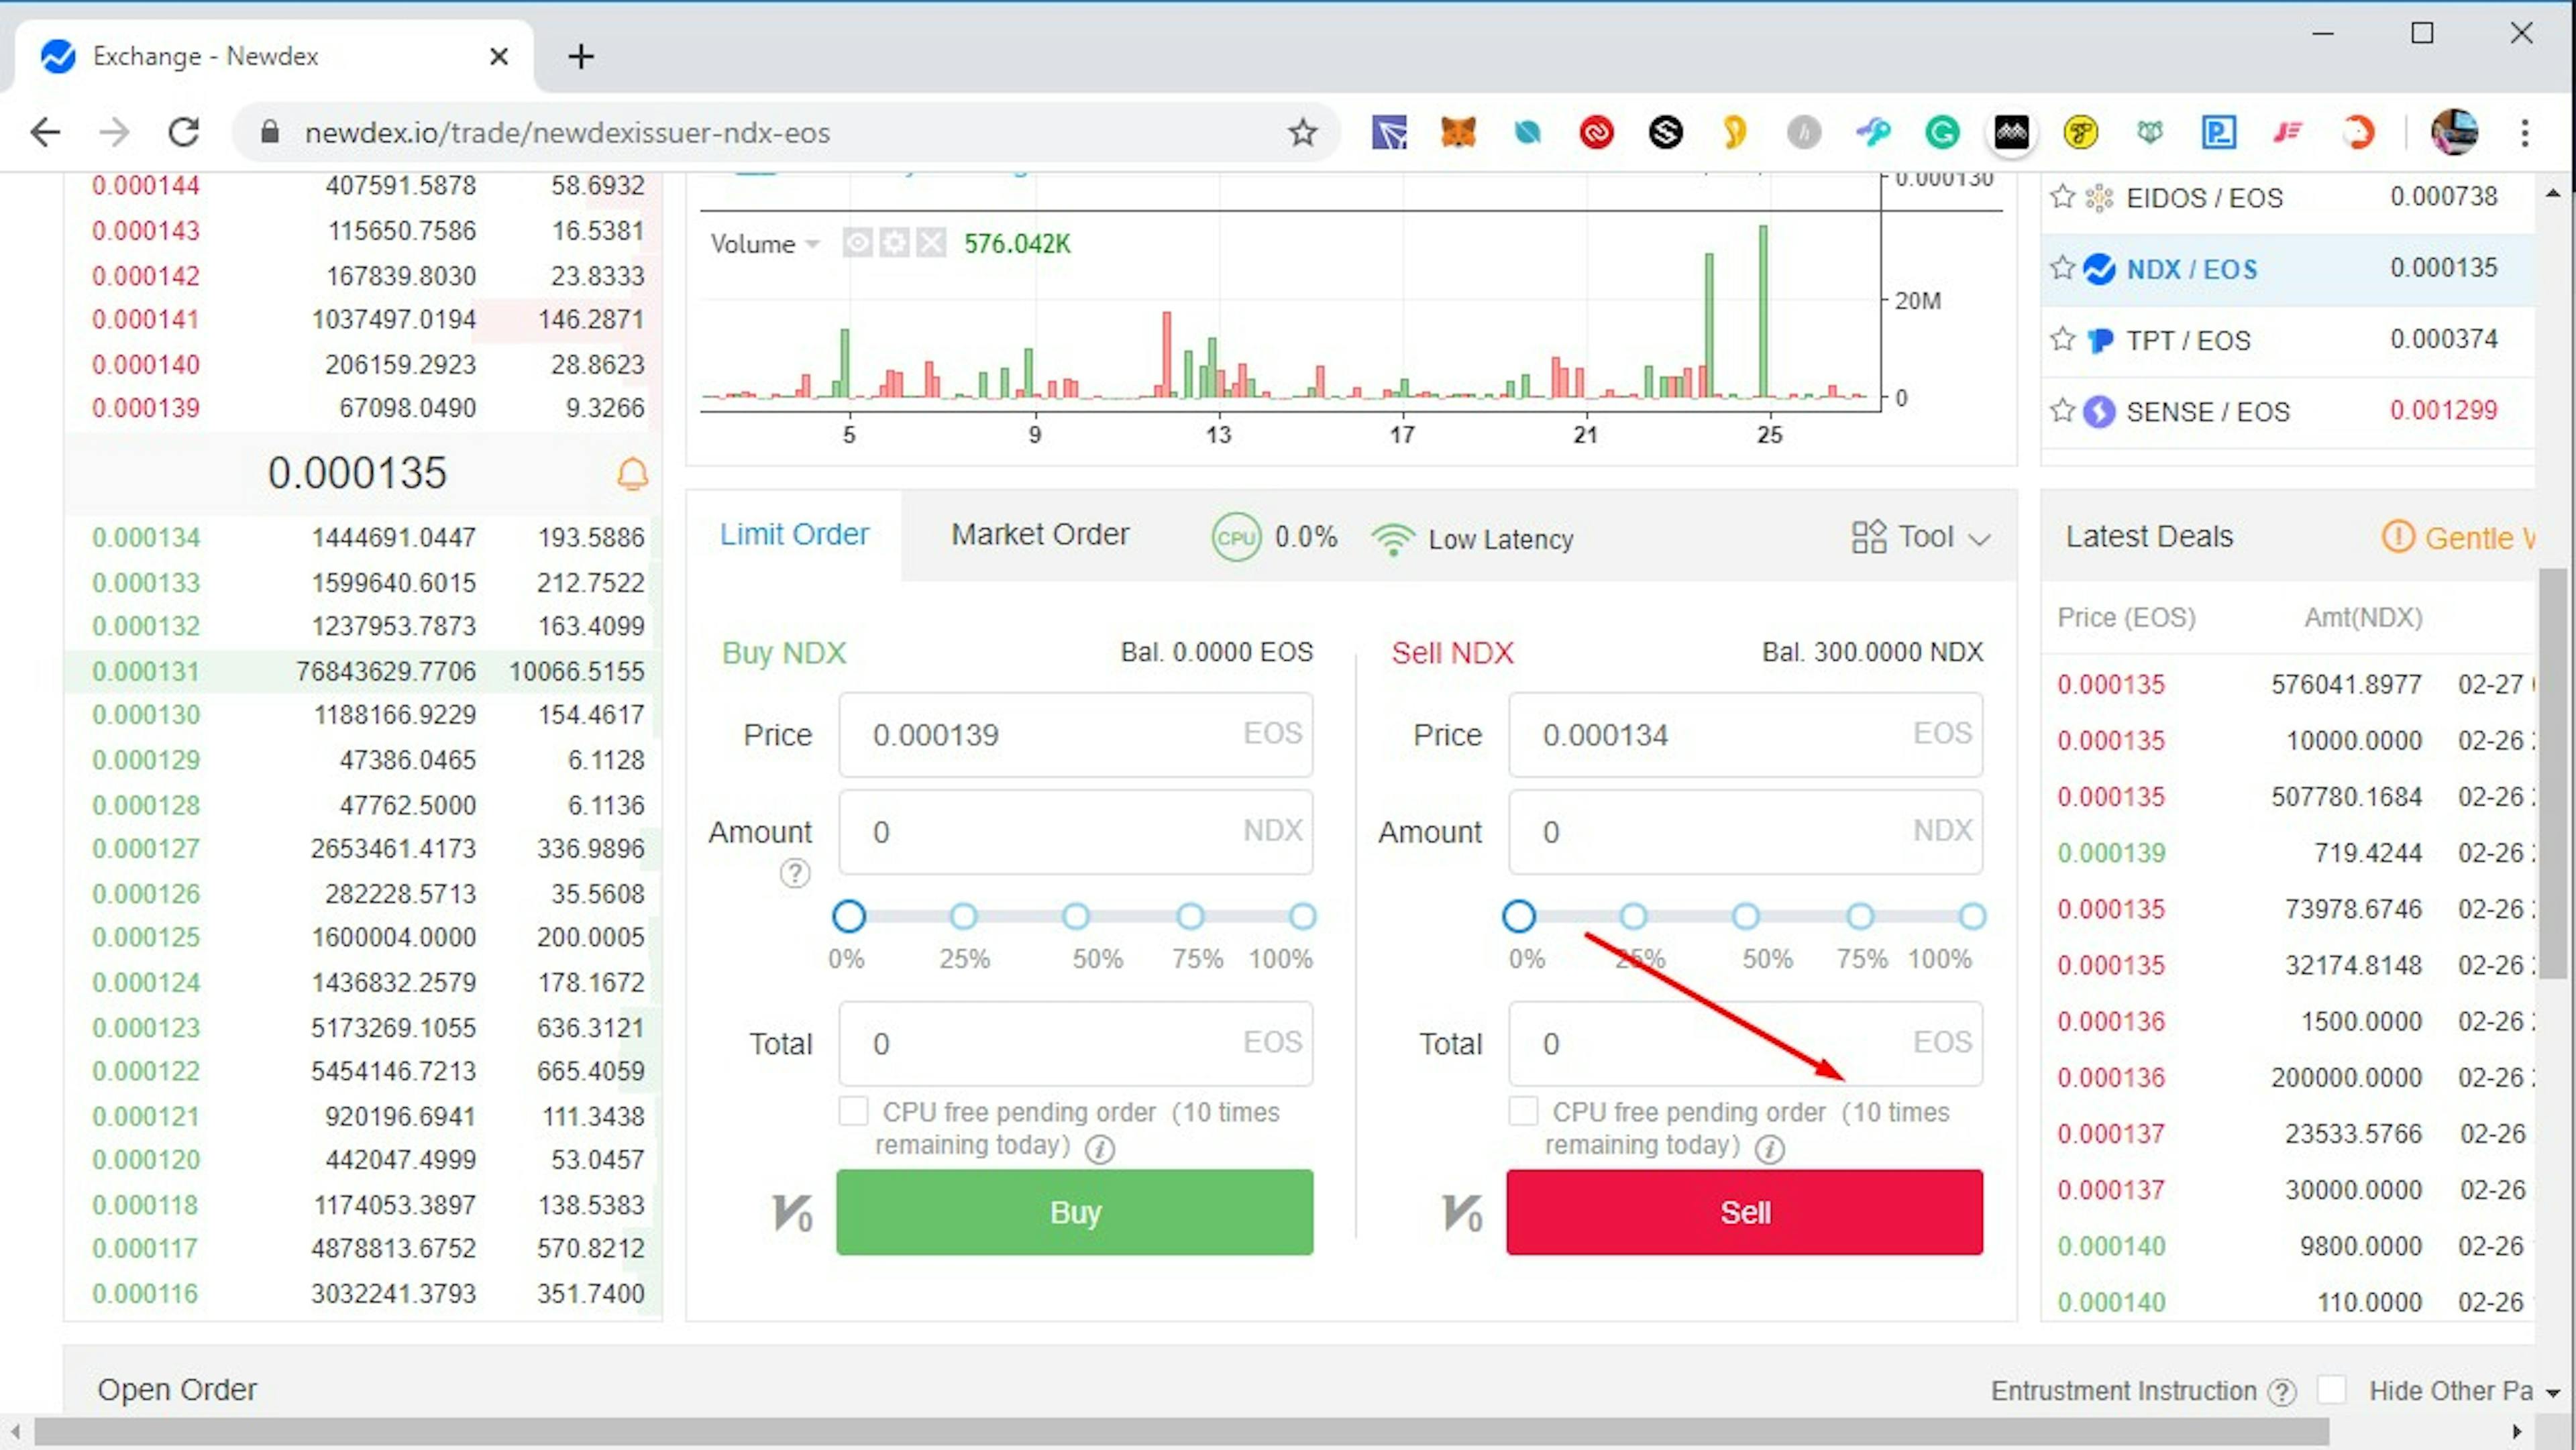Open info for Buy CPU free pending order
2576x1450 pixels.
point(1100,1149)
